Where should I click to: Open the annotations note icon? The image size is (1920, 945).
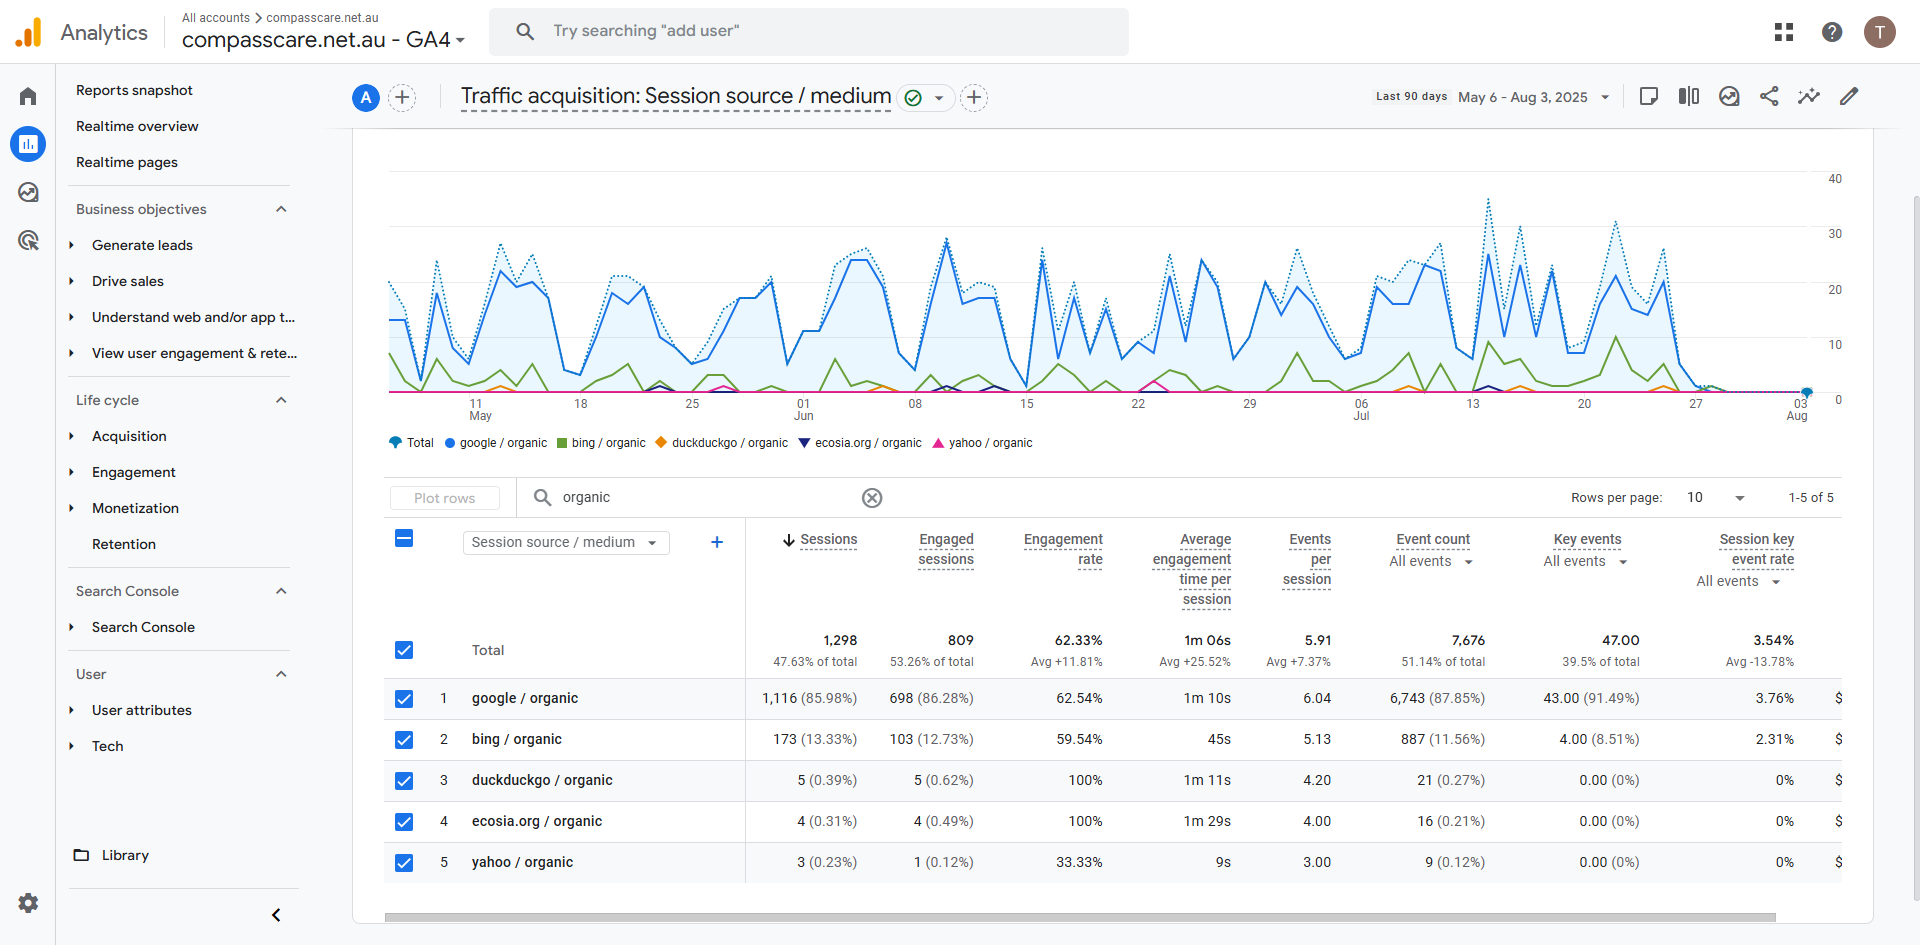point(1649,96)
